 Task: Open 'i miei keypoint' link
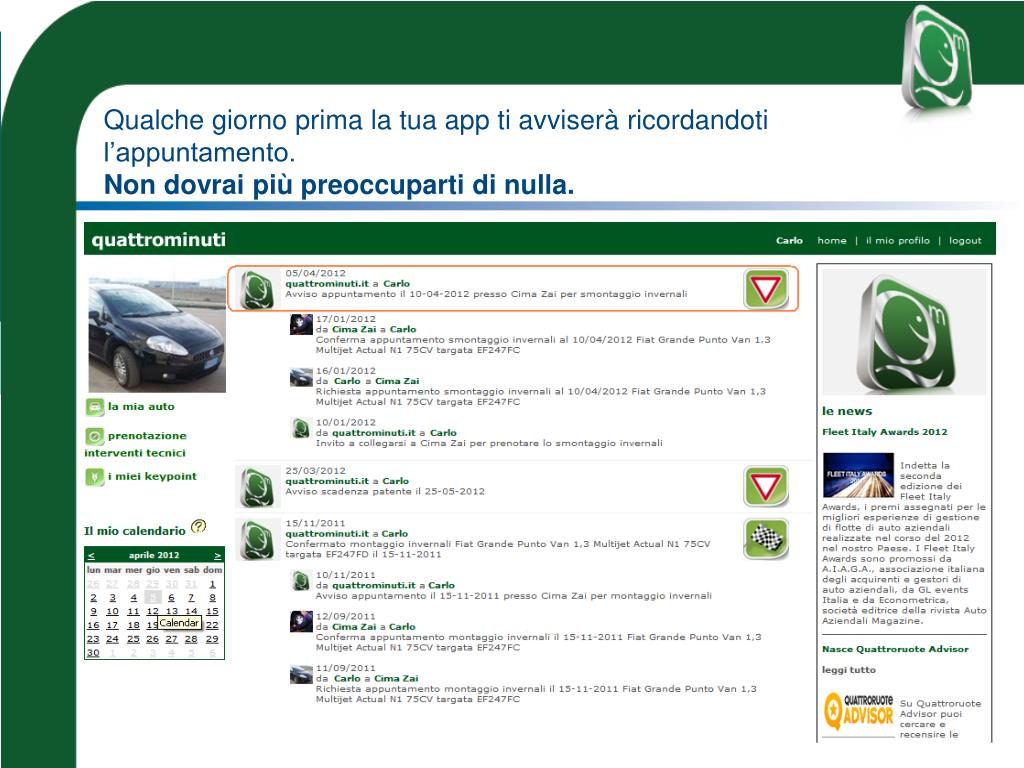coord(152,477)
